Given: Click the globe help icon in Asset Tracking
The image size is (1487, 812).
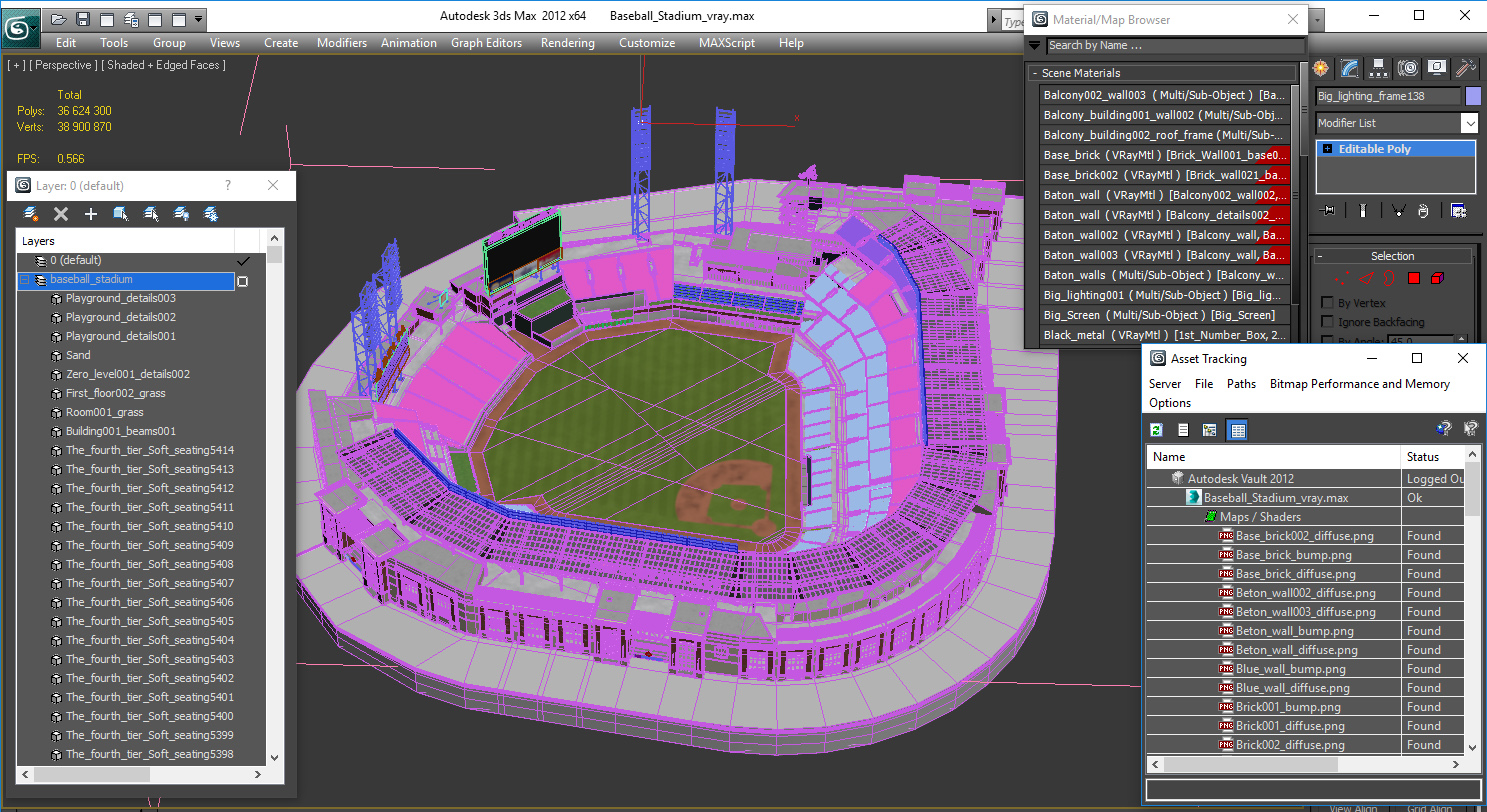Looking at the screenshot, I should (1444, 429).
